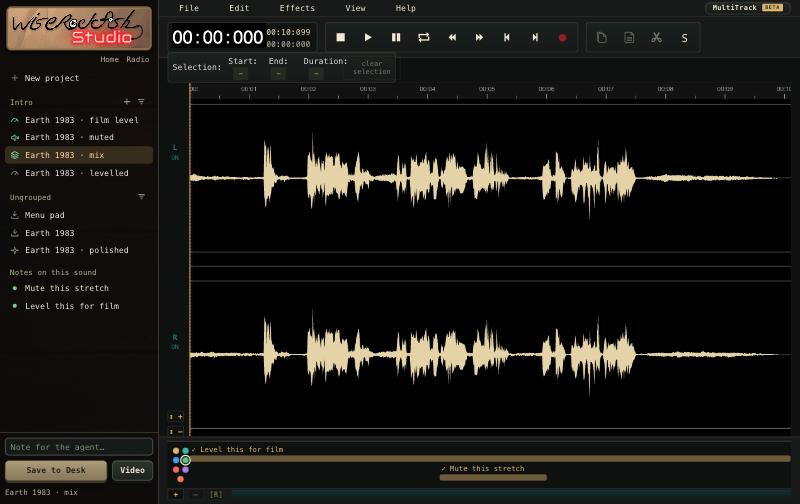The width and height of the screenshot is (800, 504).
Task: Click the Cut scissors icon
Action: pyautogui.click(x=657, y=37)
